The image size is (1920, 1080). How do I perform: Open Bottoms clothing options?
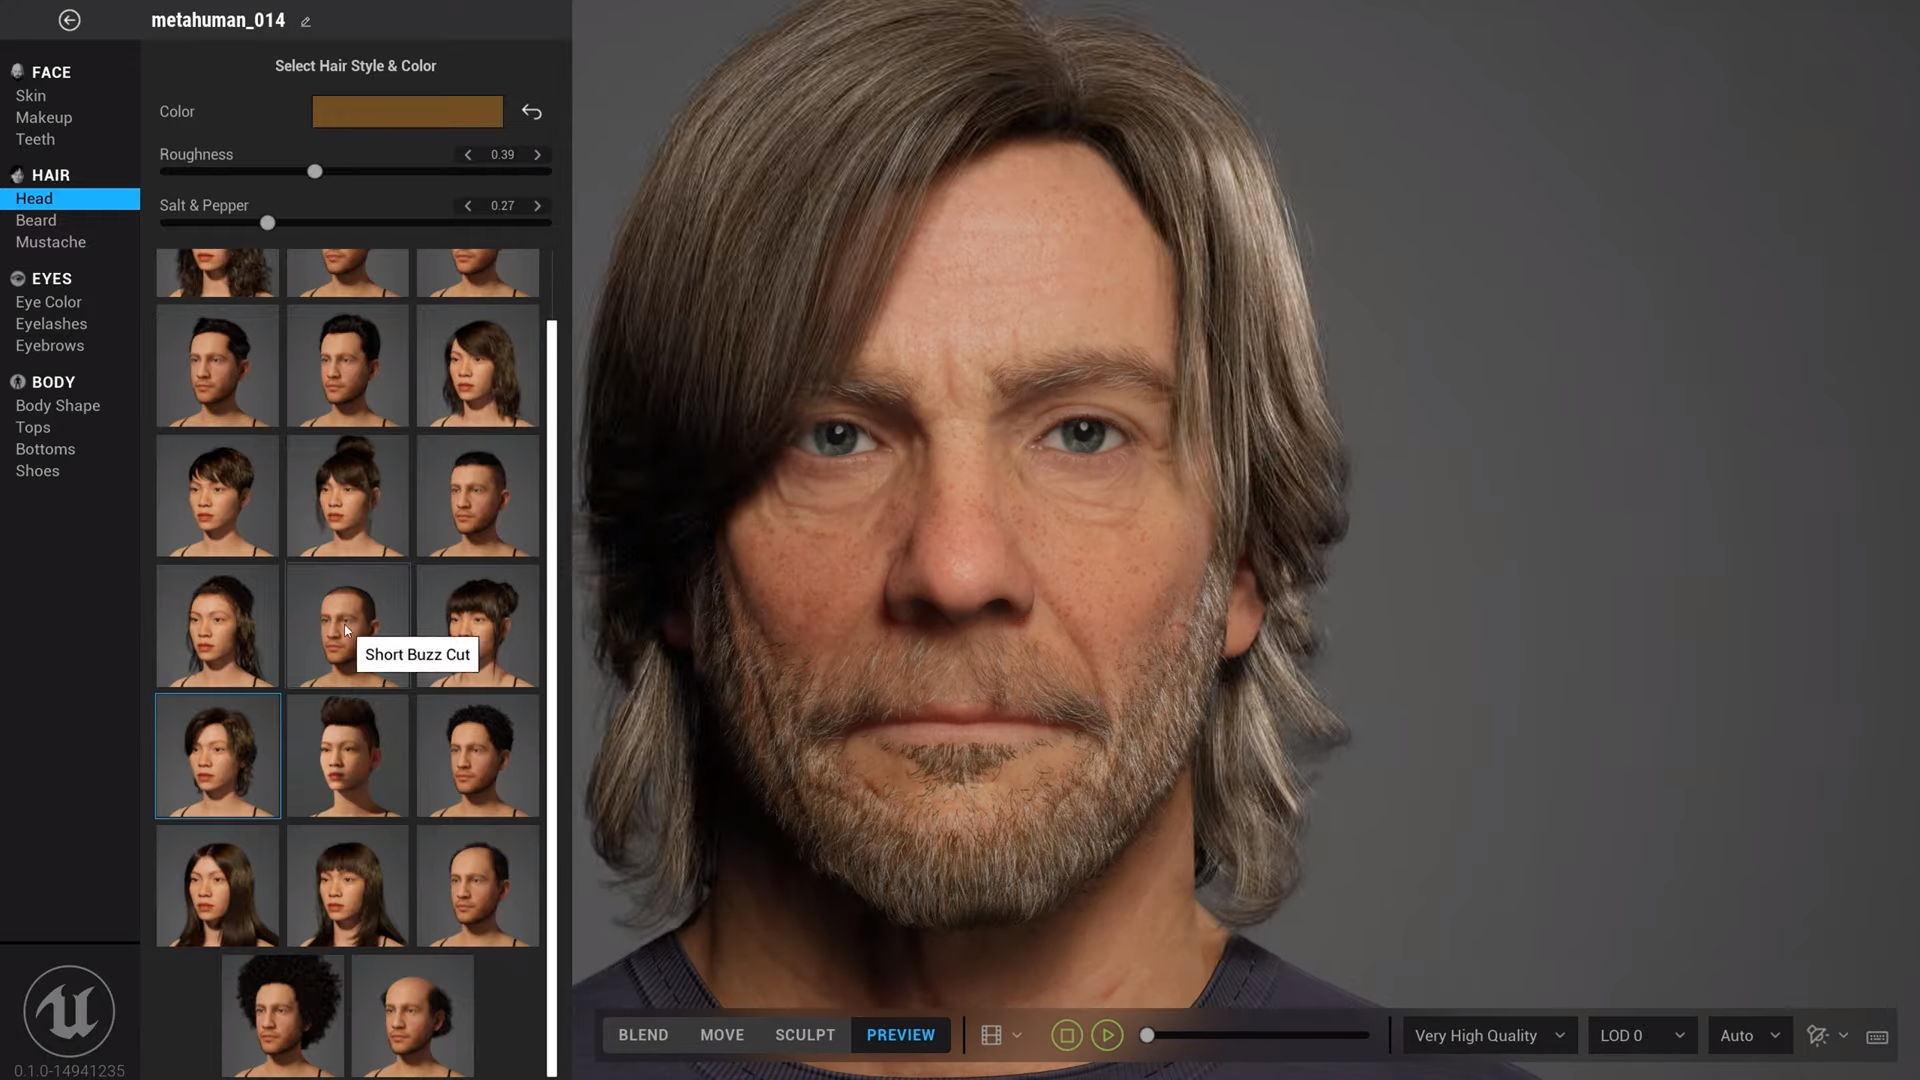[x=45, y=450]
